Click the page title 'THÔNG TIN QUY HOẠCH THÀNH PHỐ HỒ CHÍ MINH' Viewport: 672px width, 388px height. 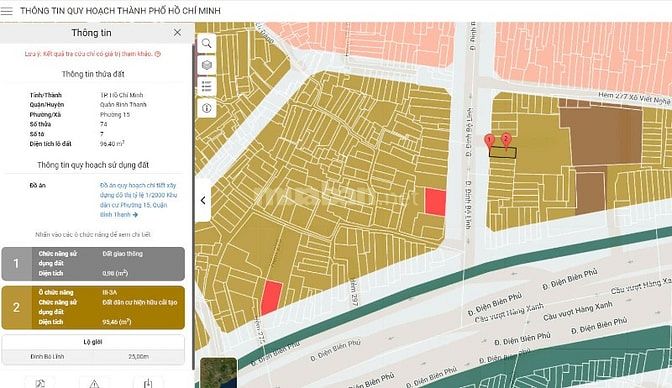(x=120, y=11)
